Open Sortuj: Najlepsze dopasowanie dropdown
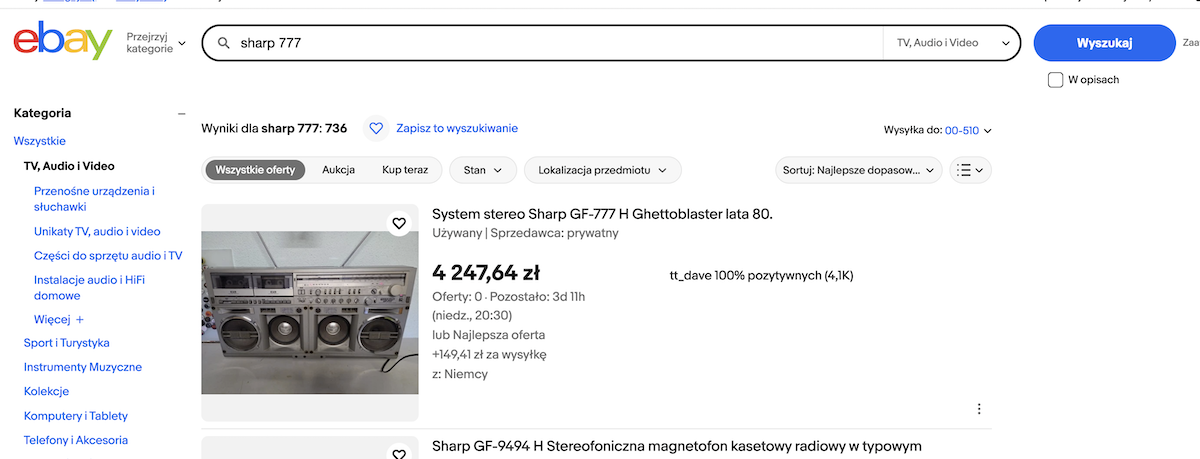This screenshot has width=1200, height=459. pyautogui.click(x=859, y=170)
